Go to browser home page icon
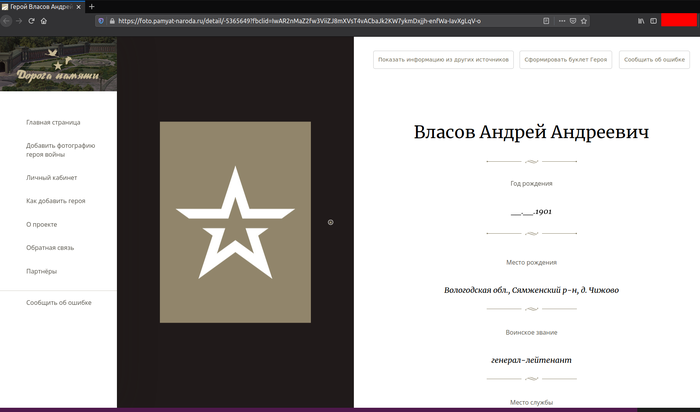Screen dimensions: 700x412 tap(44, 20)
